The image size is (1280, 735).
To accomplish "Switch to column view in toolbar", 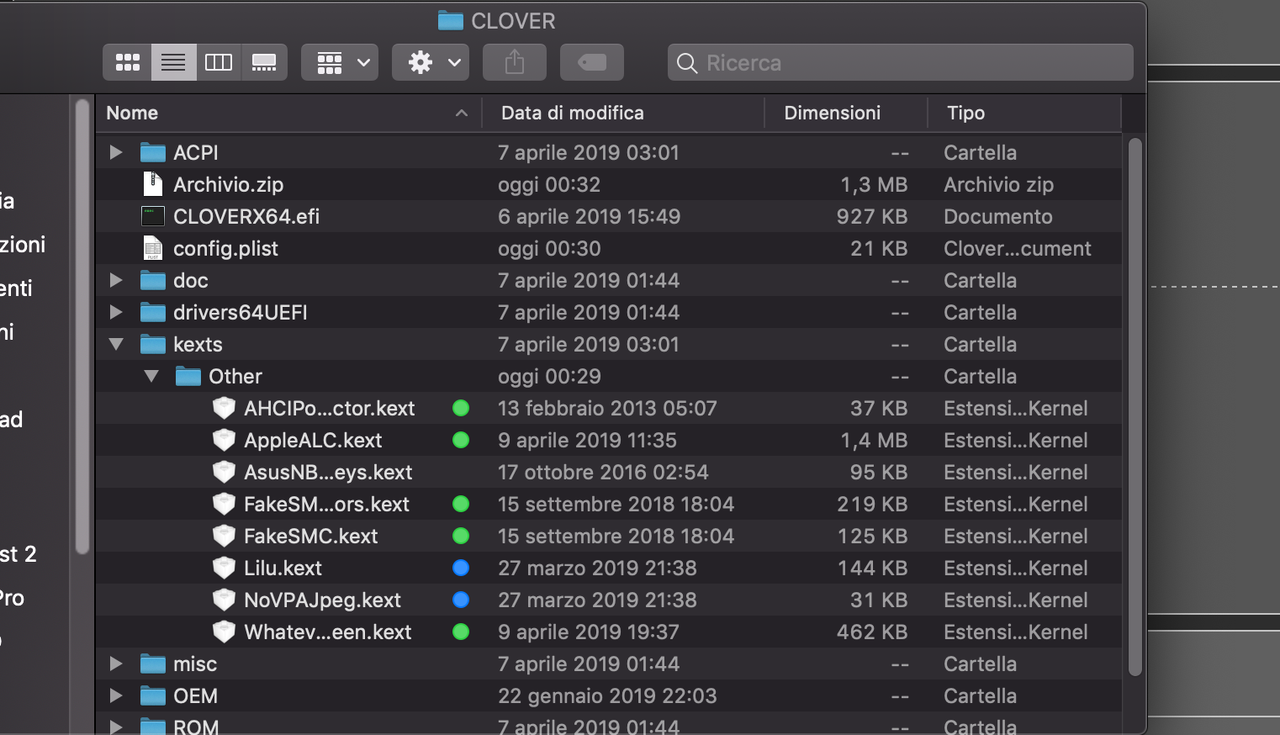I will pyautogui.click(x=218, y=63).
